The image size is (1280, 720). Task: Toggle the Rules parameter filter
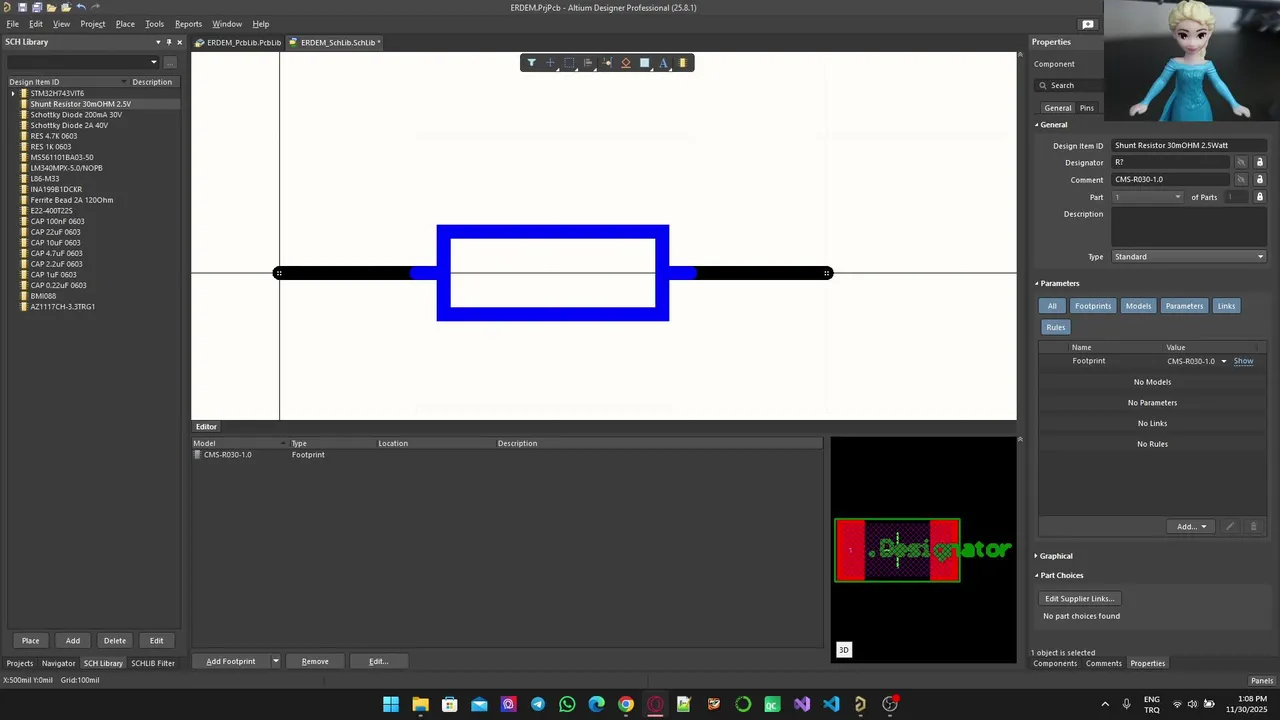pos(1056,327)
